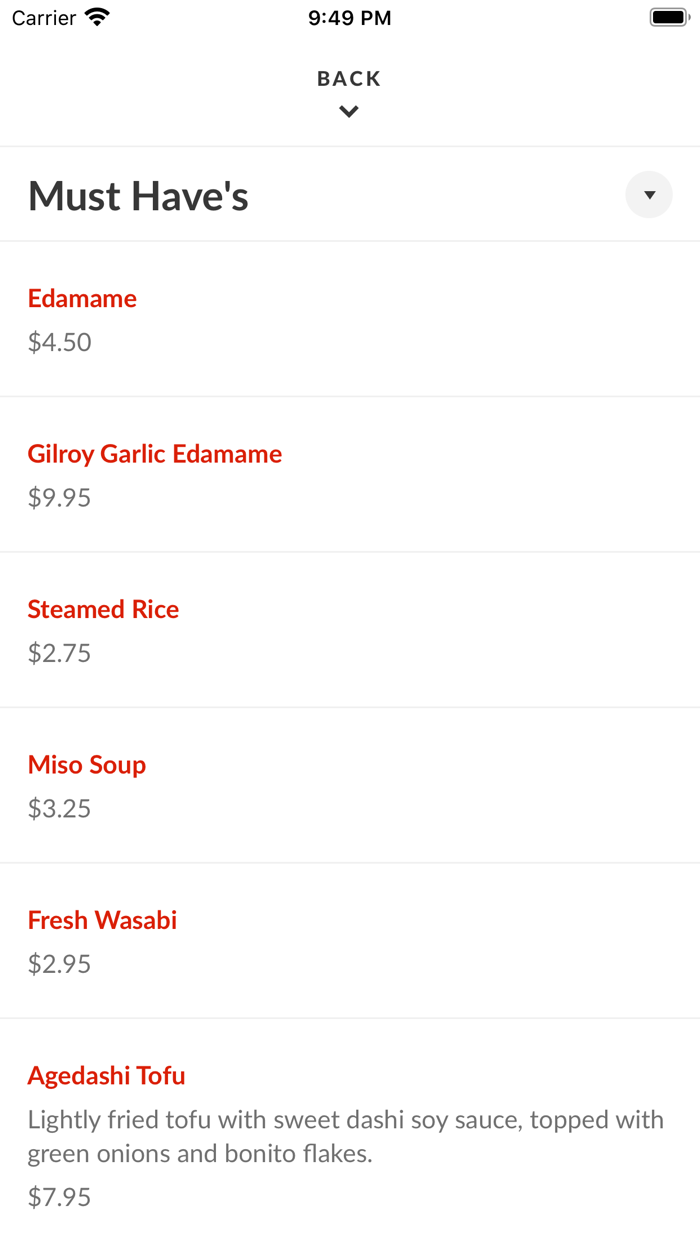Tap BACK at top of screen
This screenshot has height=1244, width=700.
tap(348, 78)
